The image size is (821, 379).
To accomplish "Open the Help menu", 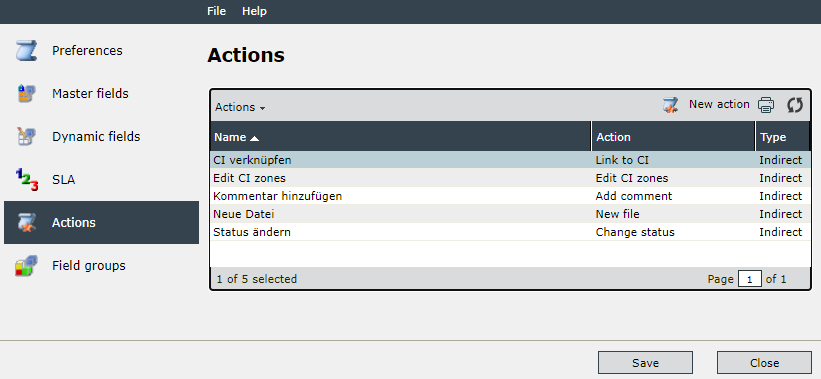I will 254,11.
